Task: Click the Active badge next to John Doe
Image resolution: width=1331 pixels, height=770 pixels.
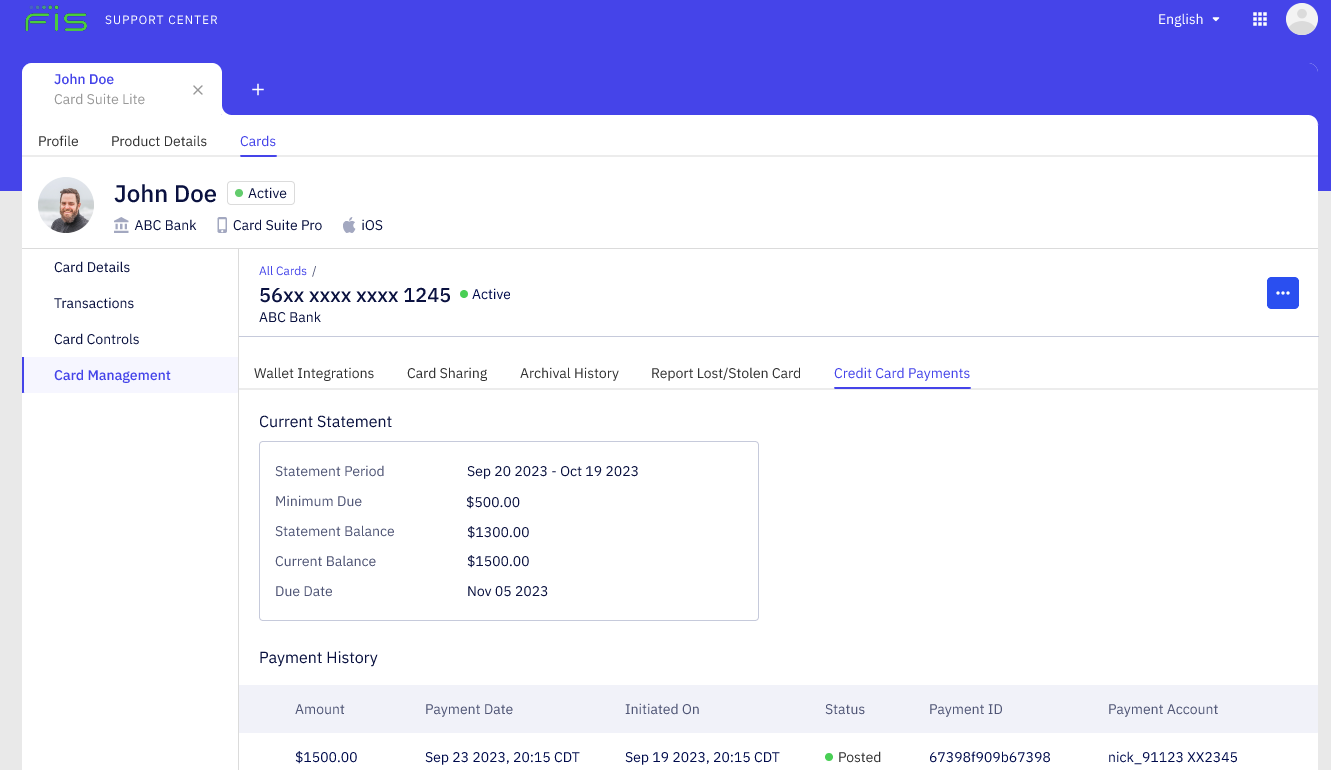Action: click(x=260, y=193)
